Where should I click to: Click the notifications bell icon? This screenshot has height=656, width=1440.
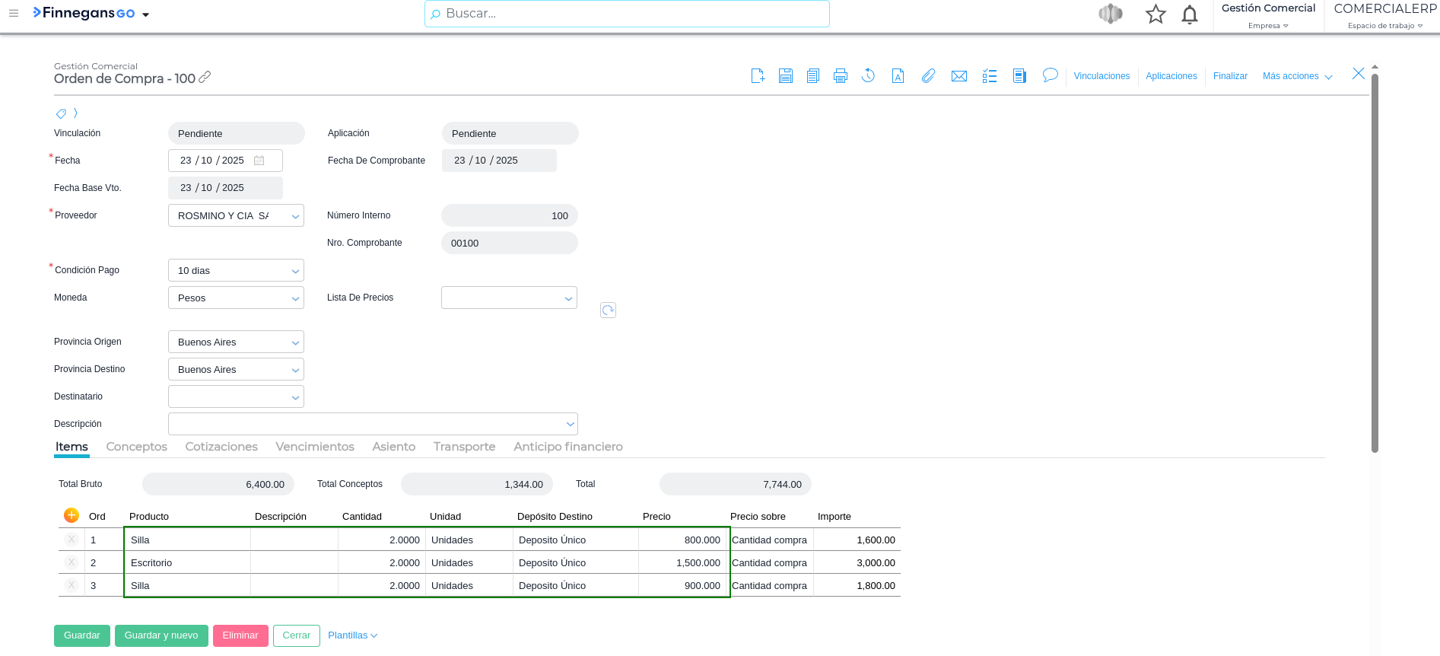pyautogui.click(x=1189, y=14)
